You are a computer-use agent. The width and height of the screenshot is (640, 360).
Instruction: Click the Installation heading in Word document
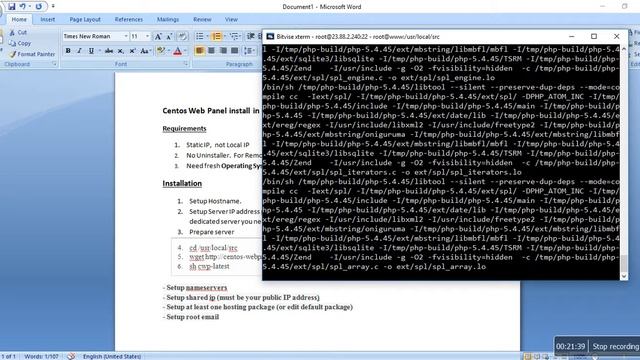[x=182, y=183]
